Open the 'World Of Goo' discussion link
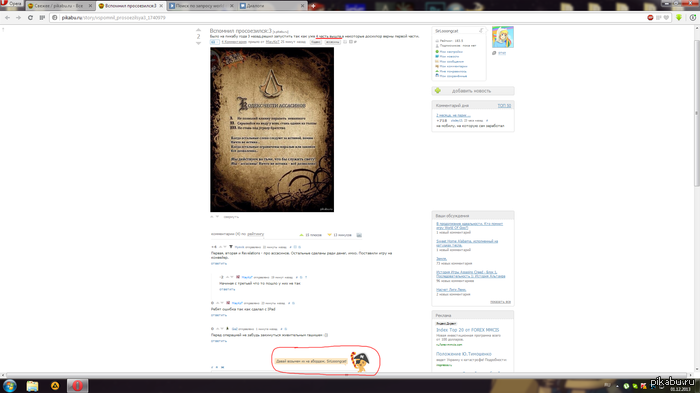 point(469,226)
